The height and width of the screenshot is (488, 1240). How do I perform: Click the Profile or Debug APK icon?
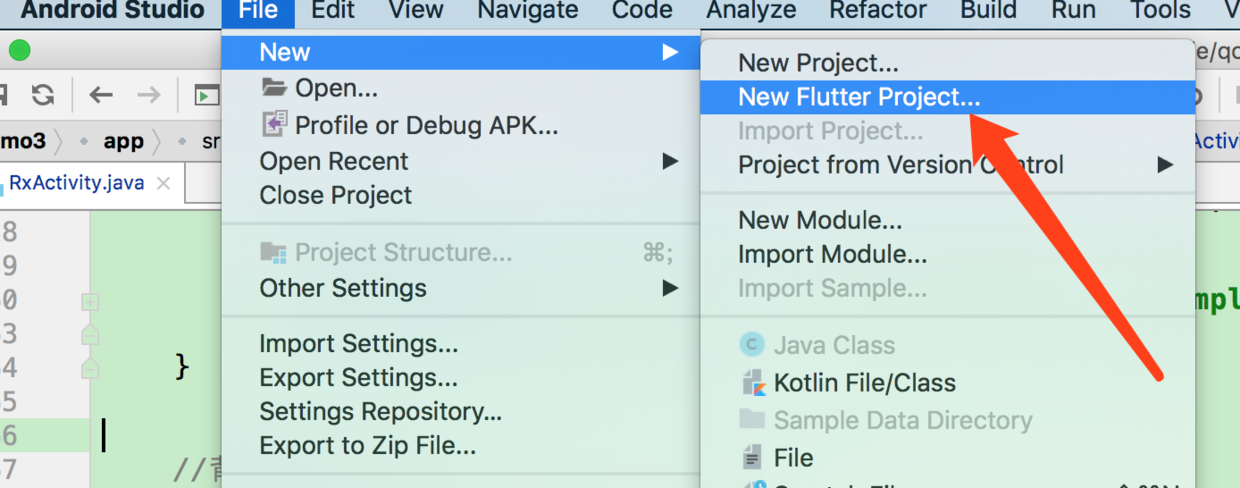[x=274, y=125]
